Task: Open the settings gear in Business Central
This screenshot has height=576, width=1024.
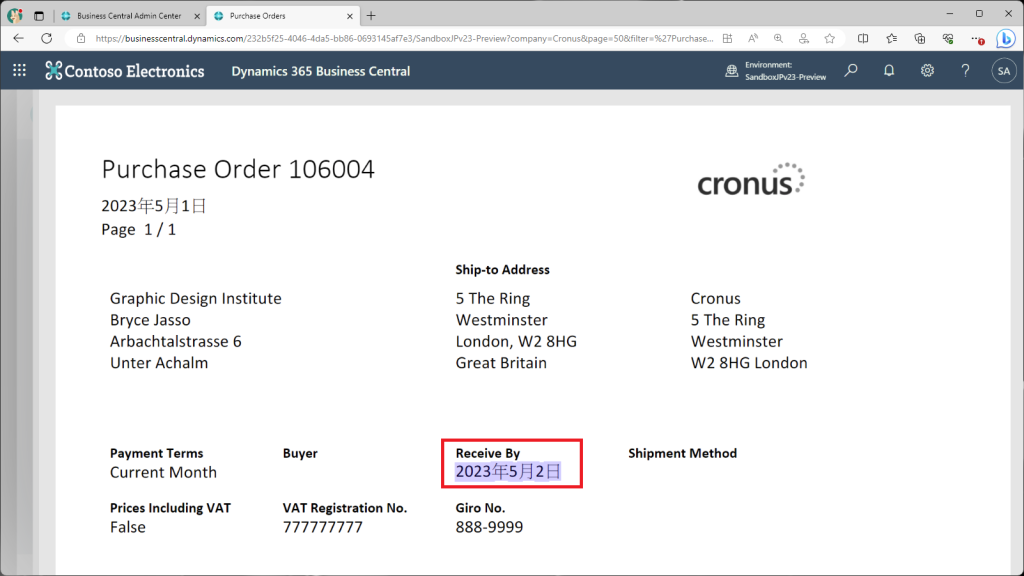Action: tap(927, 71)
